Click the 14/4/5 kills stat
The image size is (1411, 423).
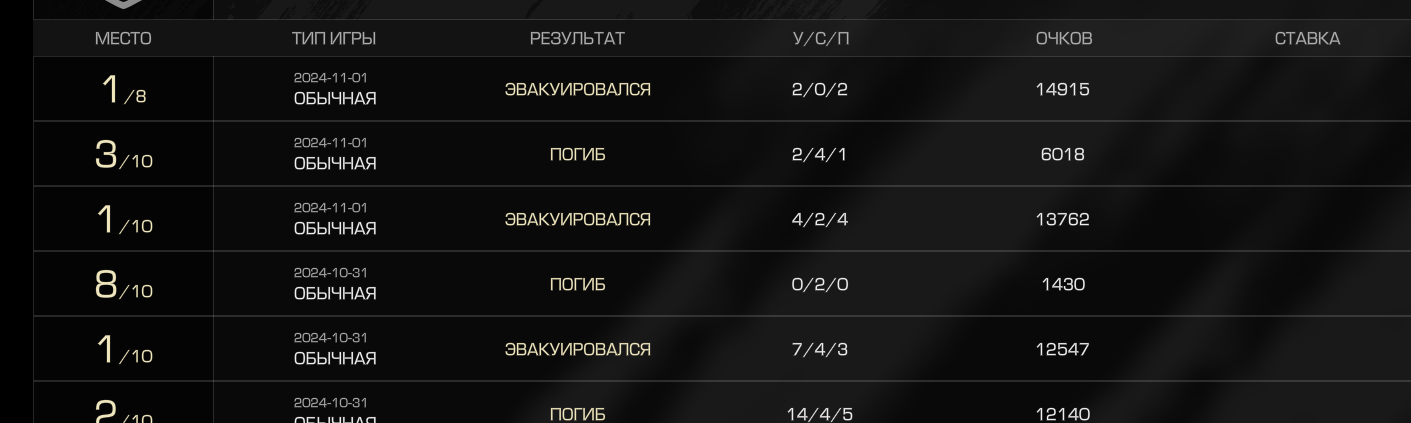point(820,414)
